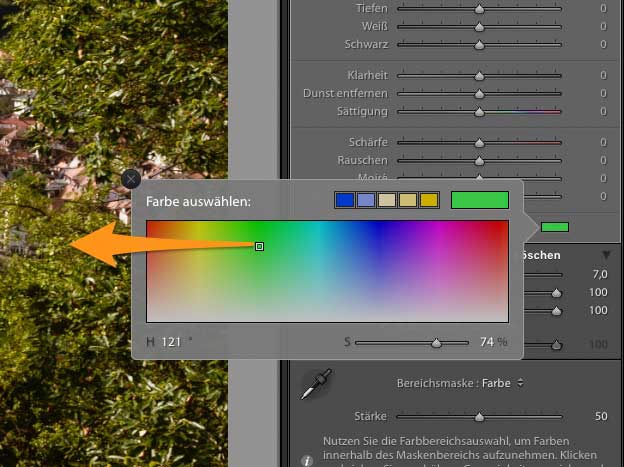Click the Klarheit value 0
The width and height of the screenshot is (624, 467).
tap(603, 75)
